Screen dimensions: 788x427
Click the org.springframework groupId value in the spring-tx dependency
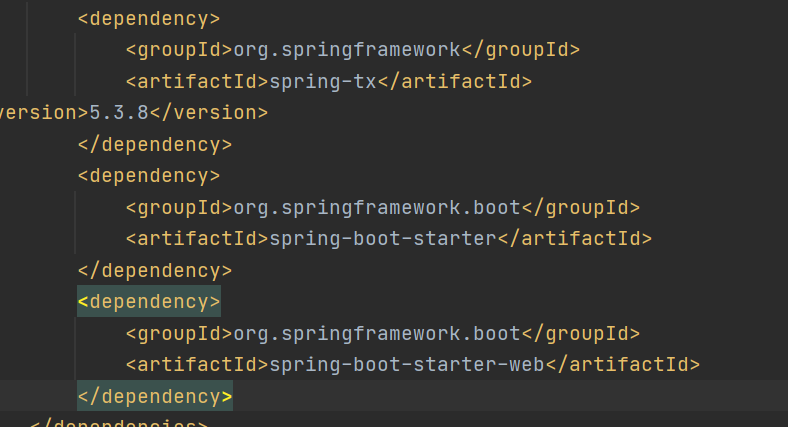[347, 50]
